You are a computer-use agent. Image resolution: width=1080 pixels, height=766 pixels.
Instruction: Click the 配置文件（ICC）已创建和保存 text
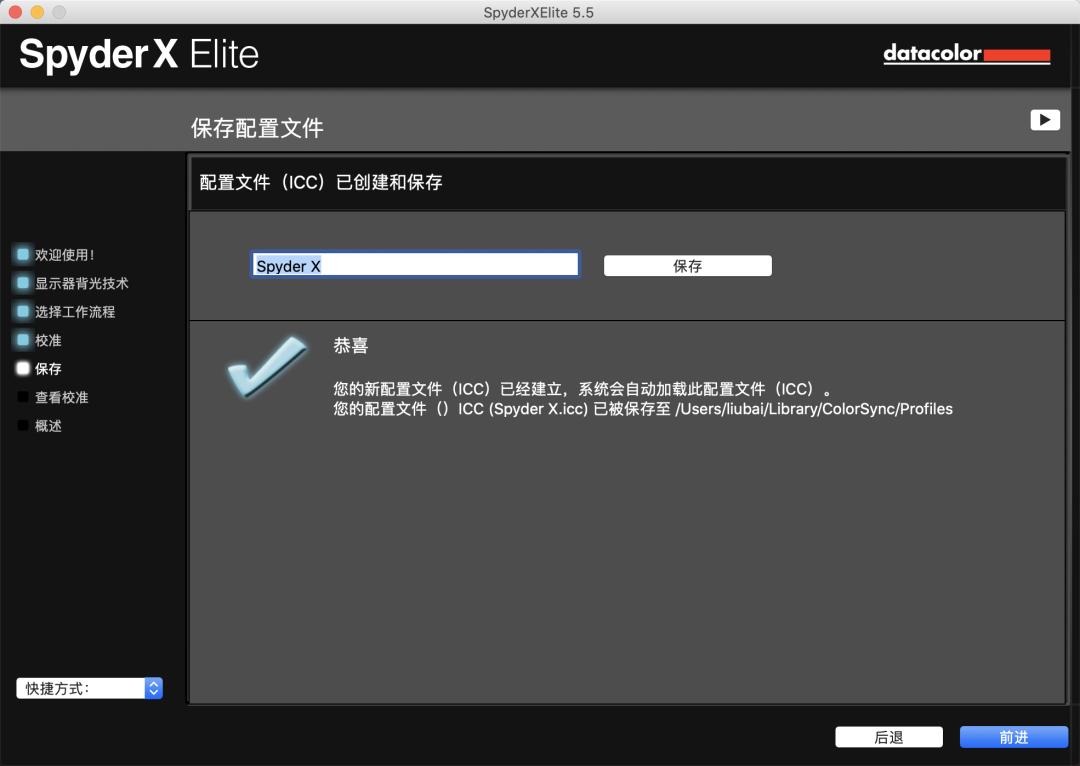[x=321, y=183]
